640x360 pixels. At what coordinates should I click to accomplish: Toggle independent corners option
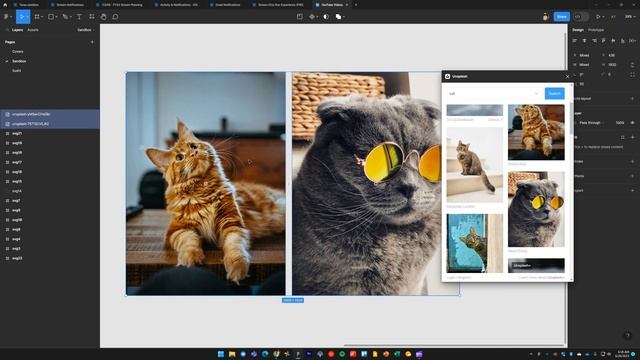[632, 74]
